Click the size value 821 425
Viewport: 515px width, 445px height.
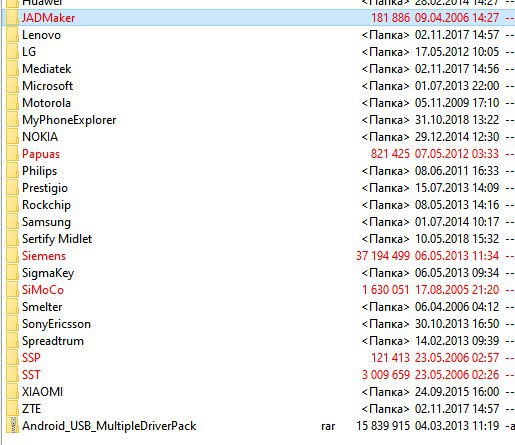390,154
